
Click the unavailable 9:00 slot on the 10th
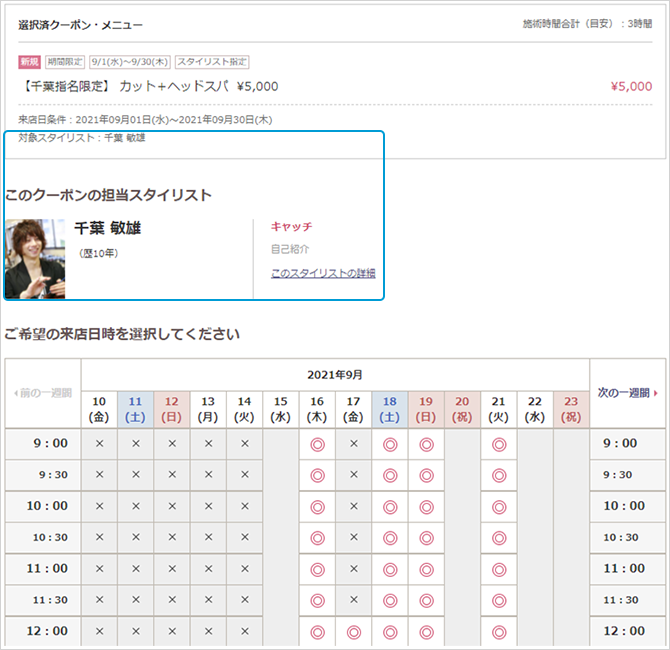pos(99,444)
